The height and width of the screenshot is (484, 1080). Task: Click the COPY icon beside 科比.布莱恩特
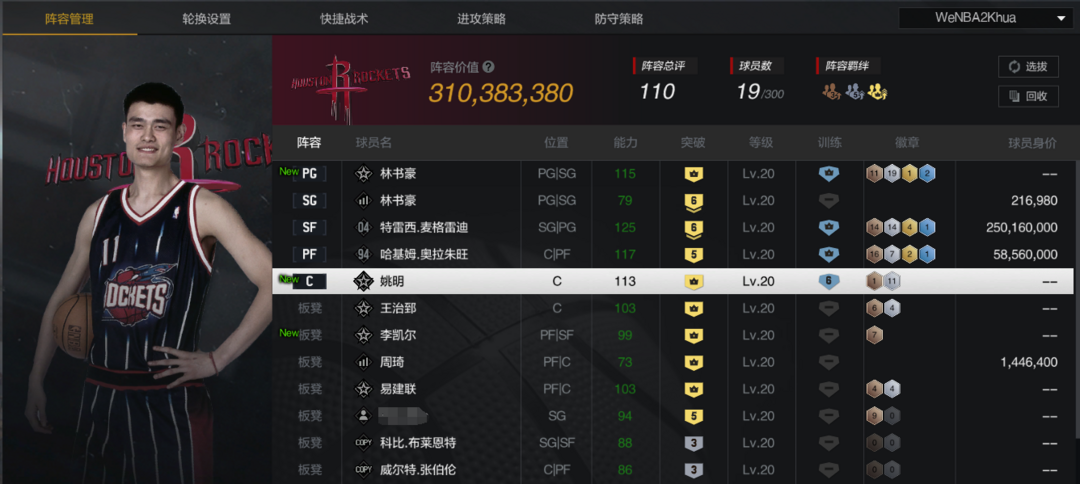(x=363, y=443)
